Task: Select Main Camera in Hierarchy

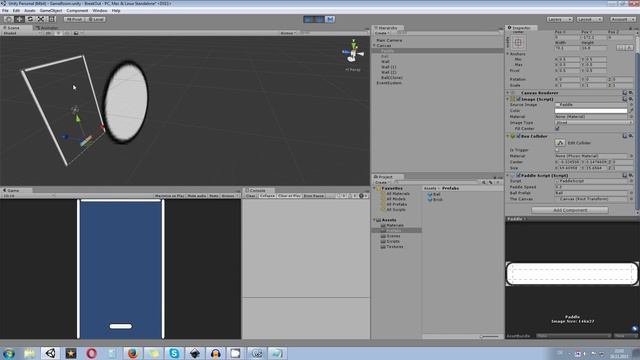Action: coord(389,40)
